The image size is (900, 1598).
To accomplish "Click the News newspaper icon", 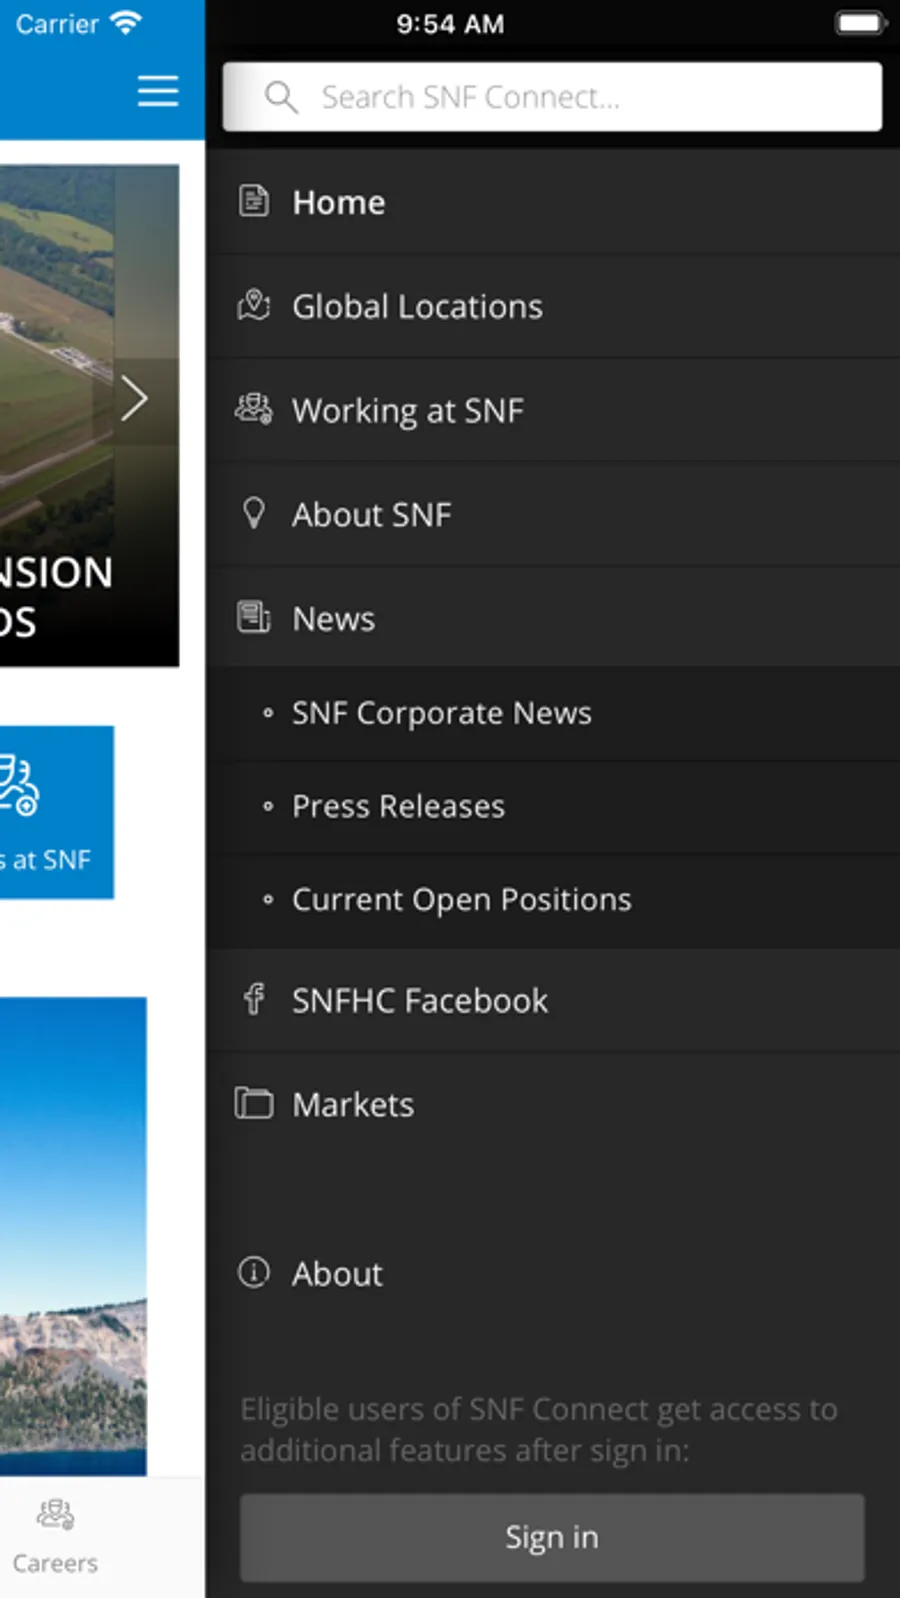I will coord(254,617).
